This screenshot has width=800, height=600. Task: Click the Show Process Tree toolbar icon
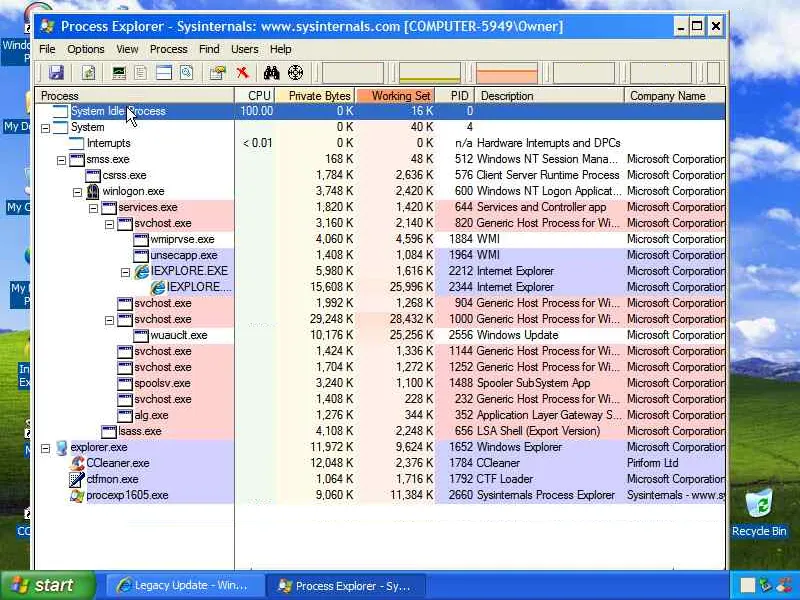pyautogui.click(x=140, y=73)
